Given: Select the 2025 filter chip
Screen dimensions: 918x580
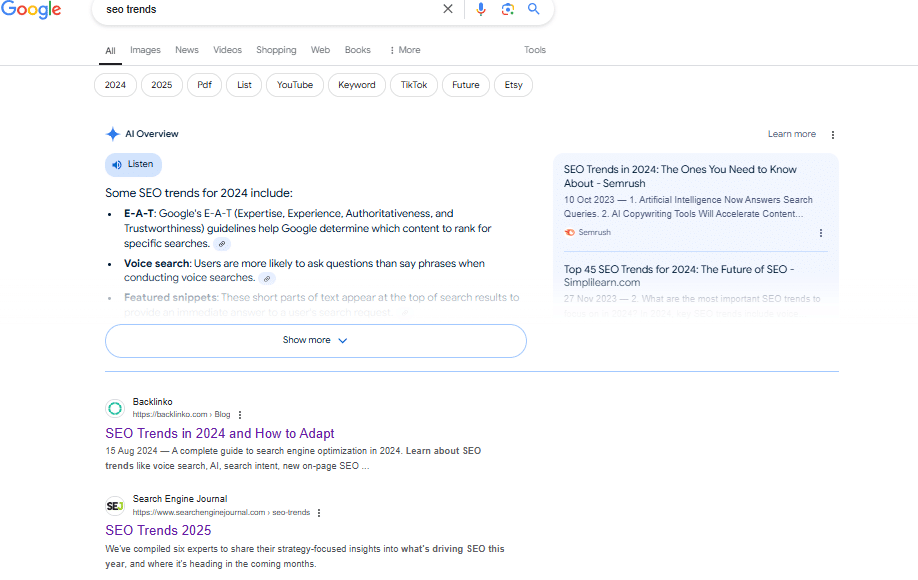Looking at the screenshot, I should click(161, 85).
